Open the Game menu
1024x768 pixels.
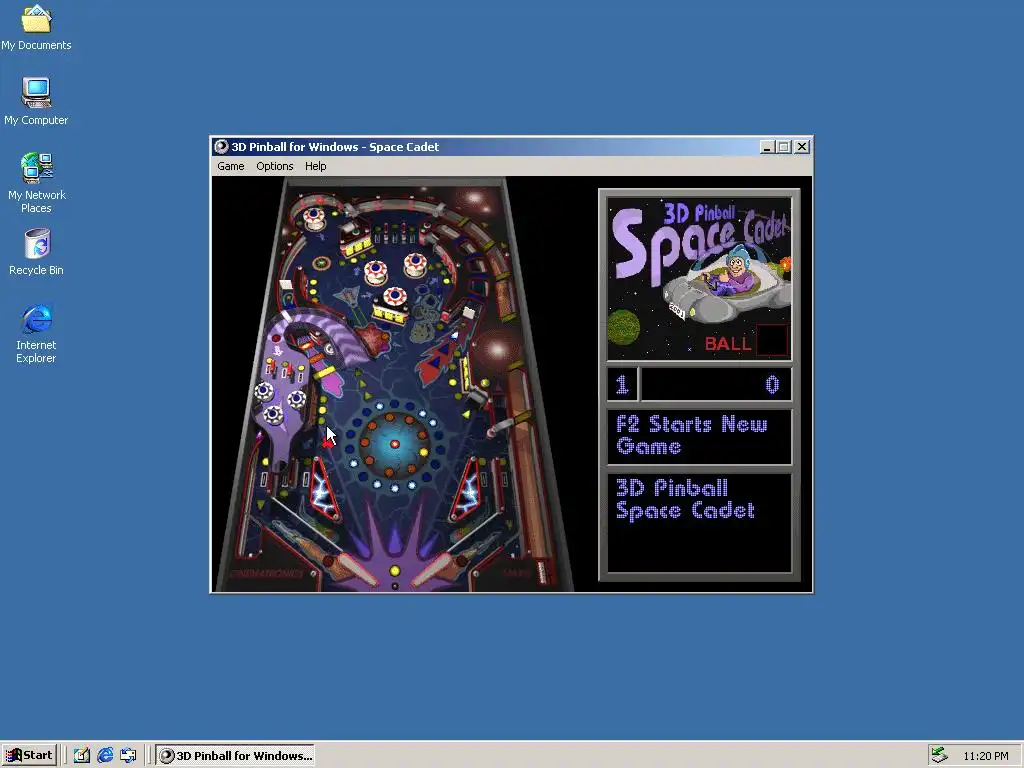pos(231,166)
